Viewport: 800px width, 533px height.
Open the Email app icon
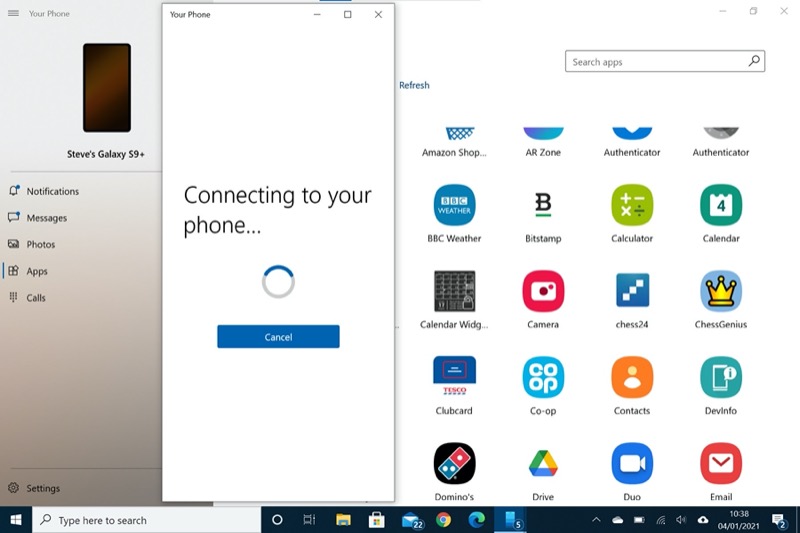click(720, 463)
